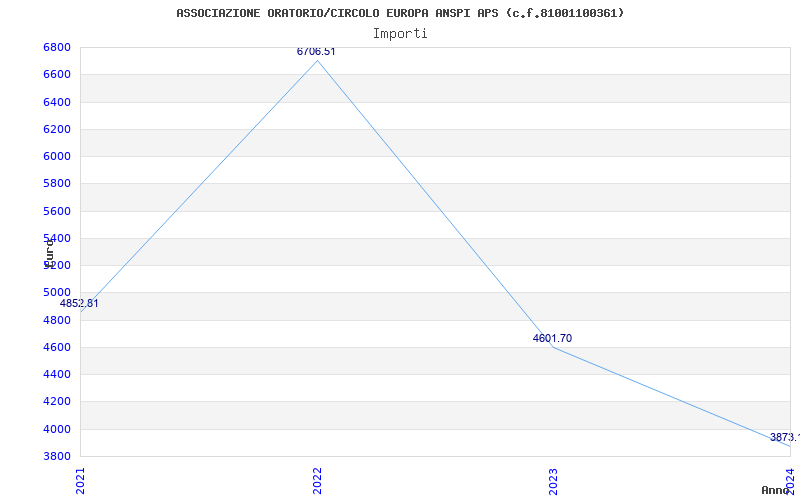800x500 pixels.
Task: Click the 'Importi' subtitle
Action: point(400,34)
